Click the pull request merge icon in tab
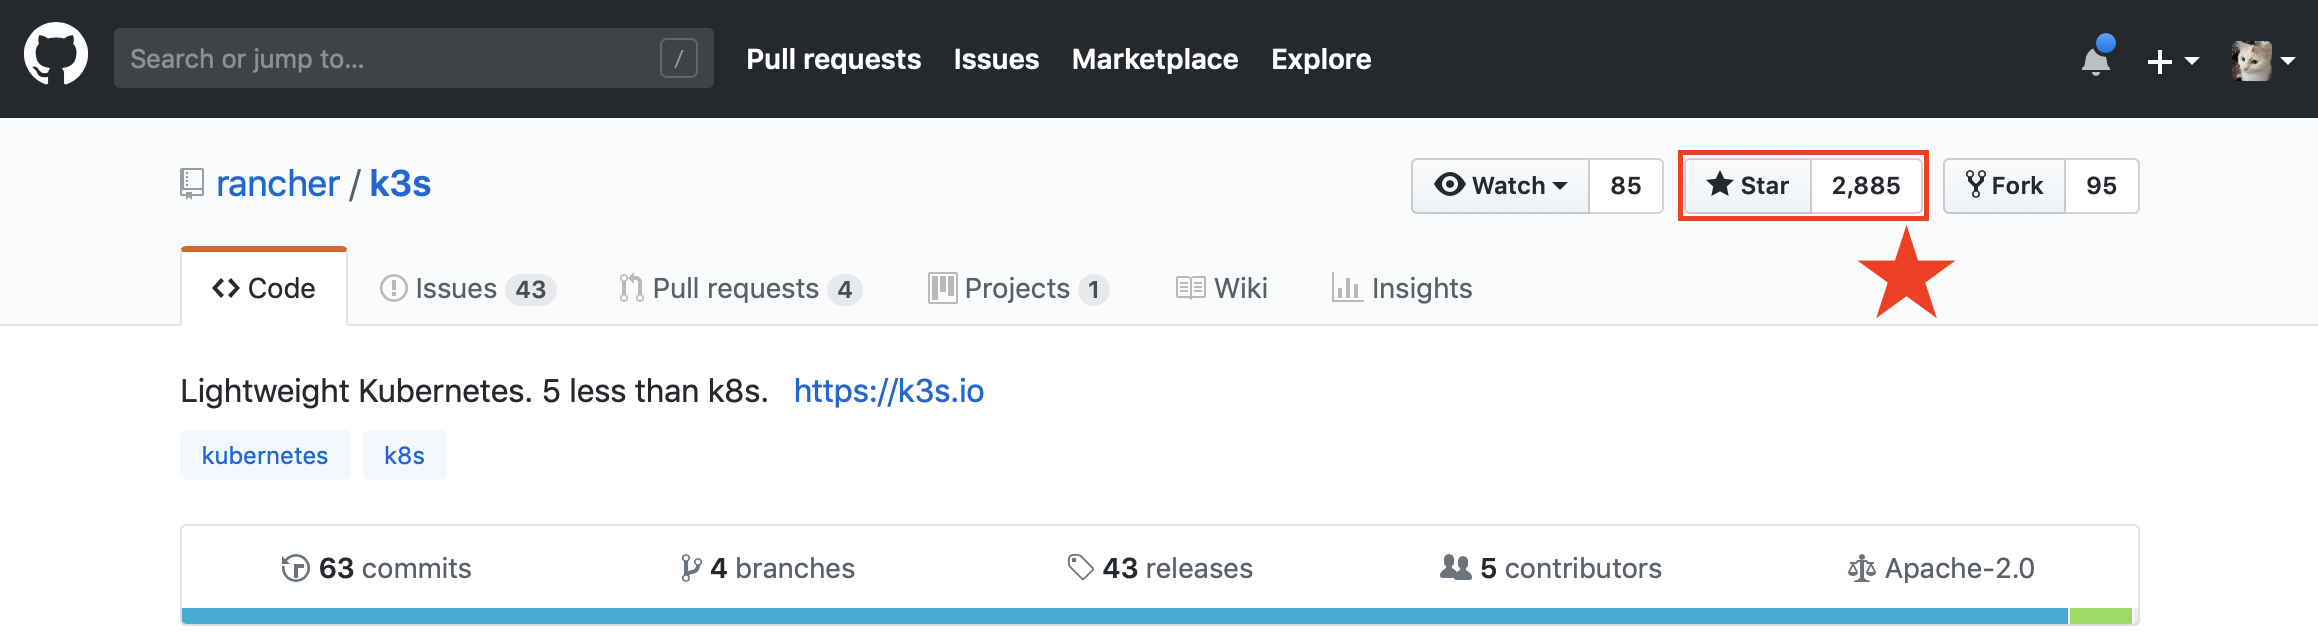 [631, 288]
